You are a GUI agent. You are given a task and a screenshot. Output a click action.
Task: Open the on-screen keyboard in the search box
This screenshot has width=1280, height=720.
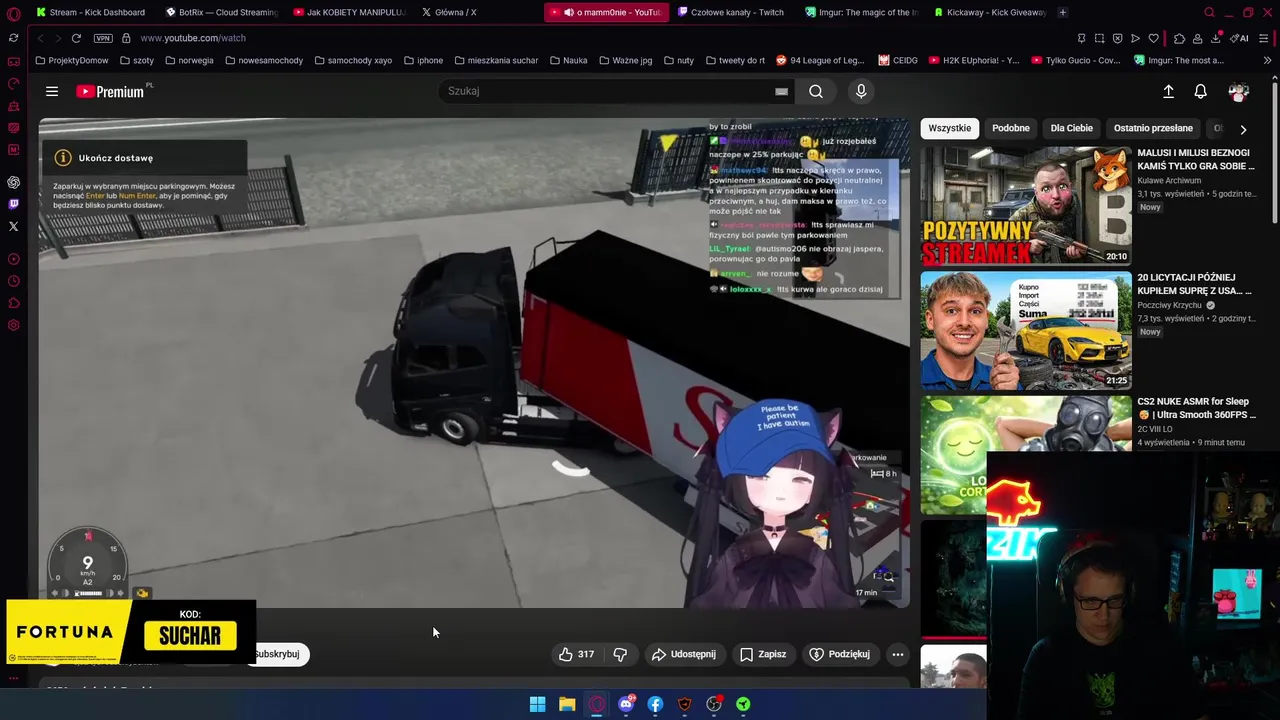781,91
